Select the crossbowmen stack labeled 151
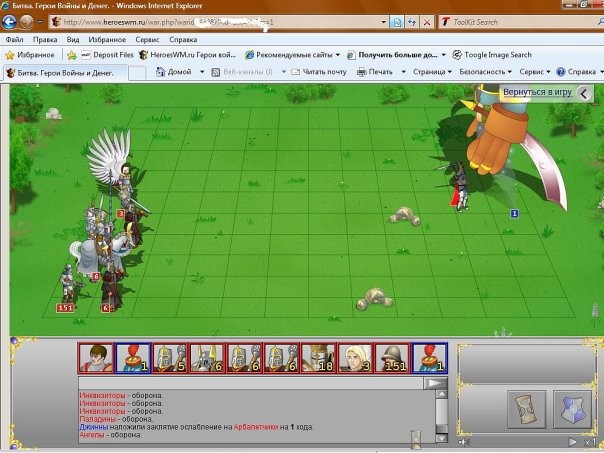Viewport: 604px width, 453px height. point(69,285)
